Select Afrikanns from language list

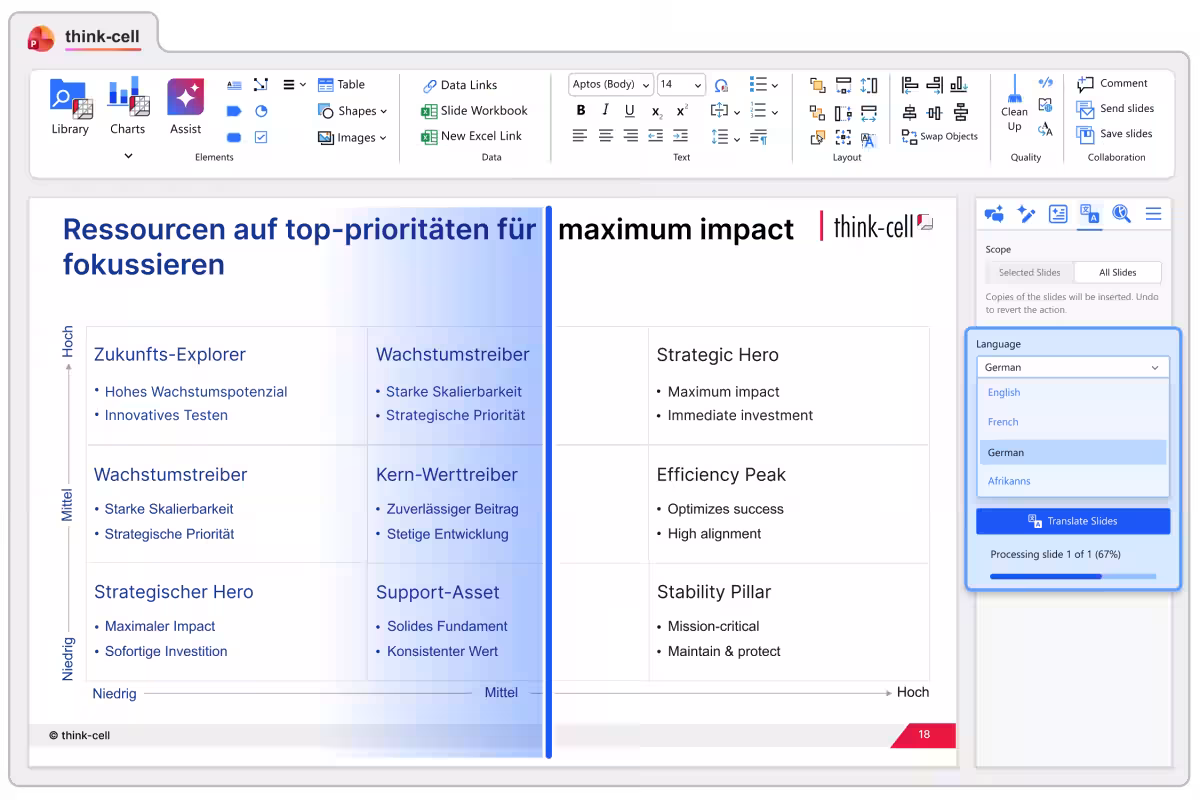tap(1073, 481)
